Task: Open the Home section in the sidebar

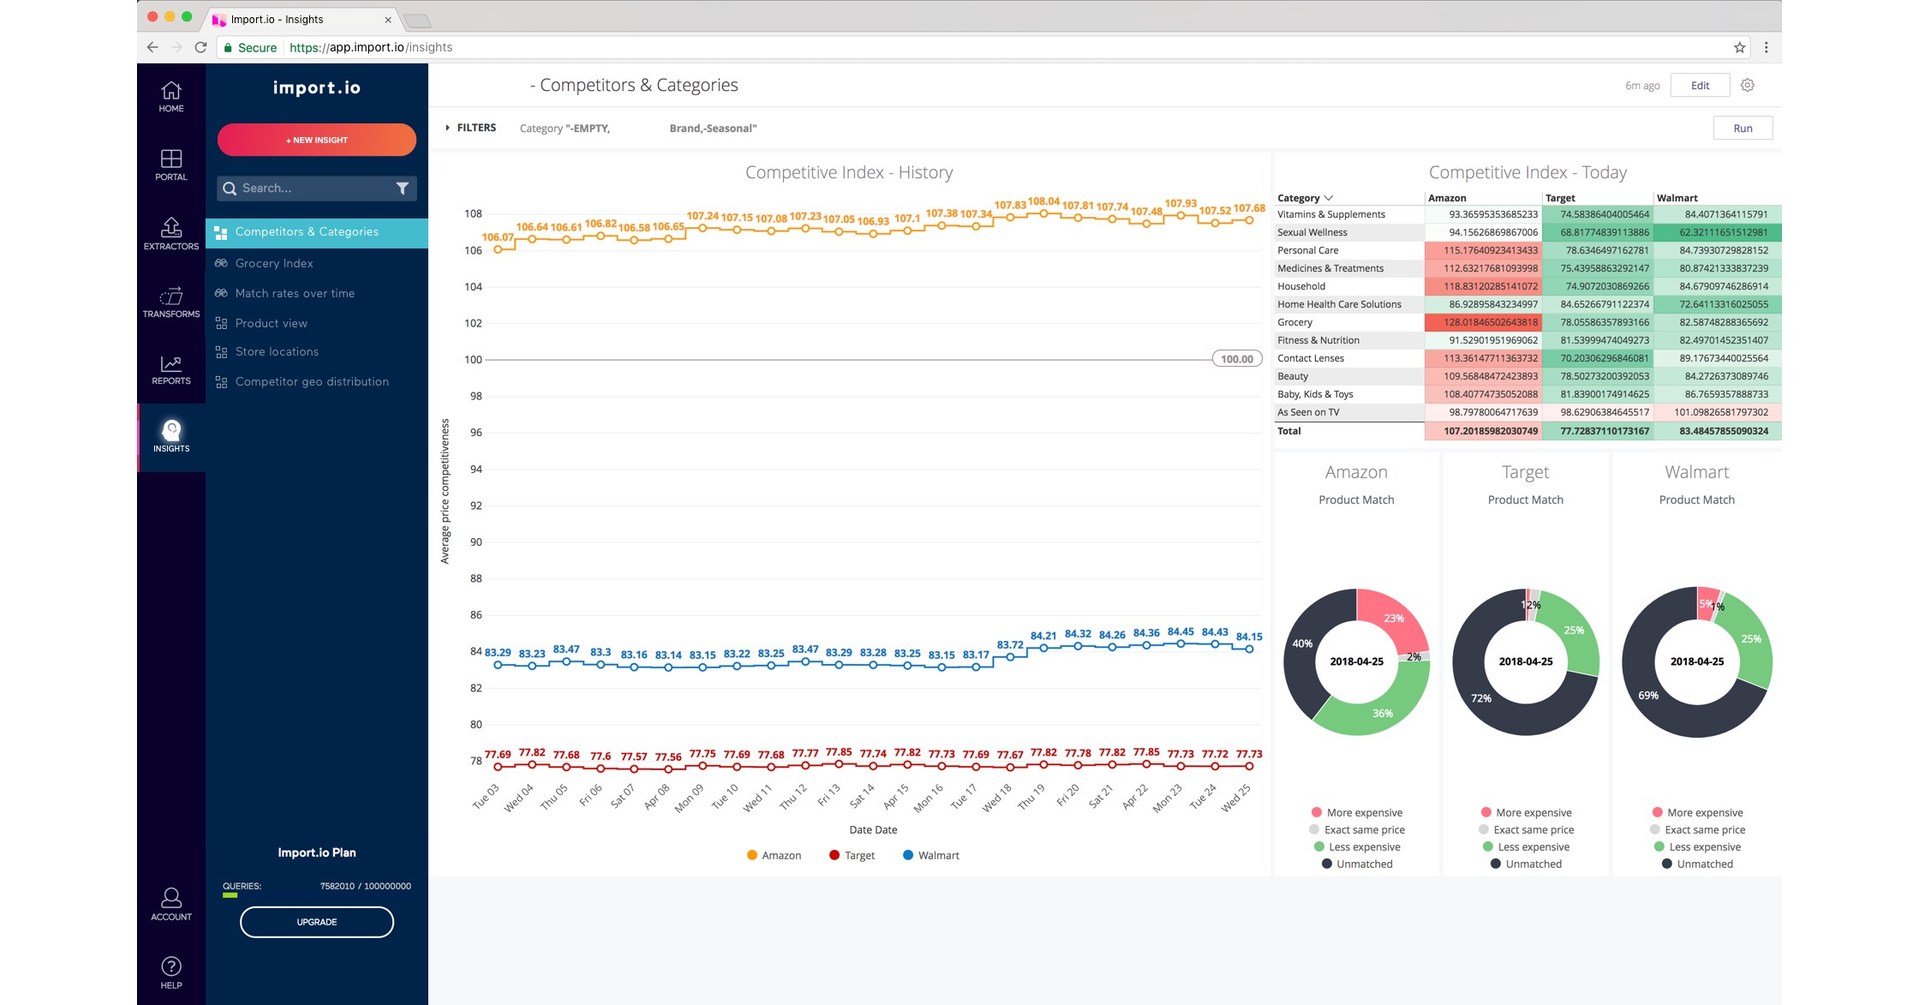Action: coord(170,95)
